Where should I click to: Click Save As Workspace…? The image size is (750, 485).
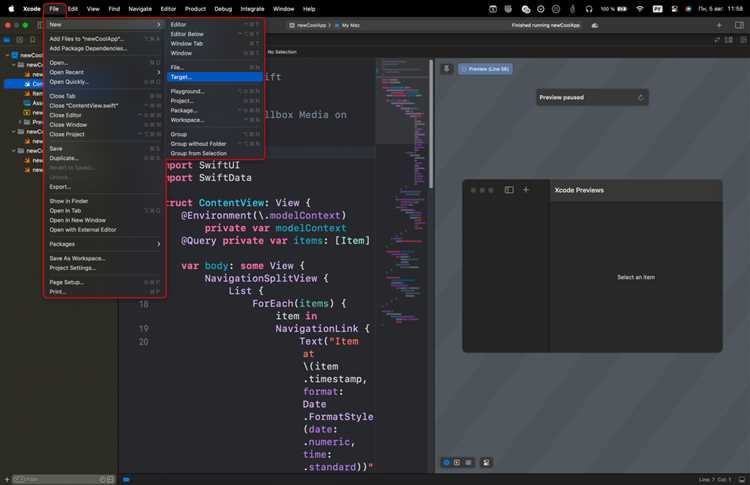click(105, 258)
